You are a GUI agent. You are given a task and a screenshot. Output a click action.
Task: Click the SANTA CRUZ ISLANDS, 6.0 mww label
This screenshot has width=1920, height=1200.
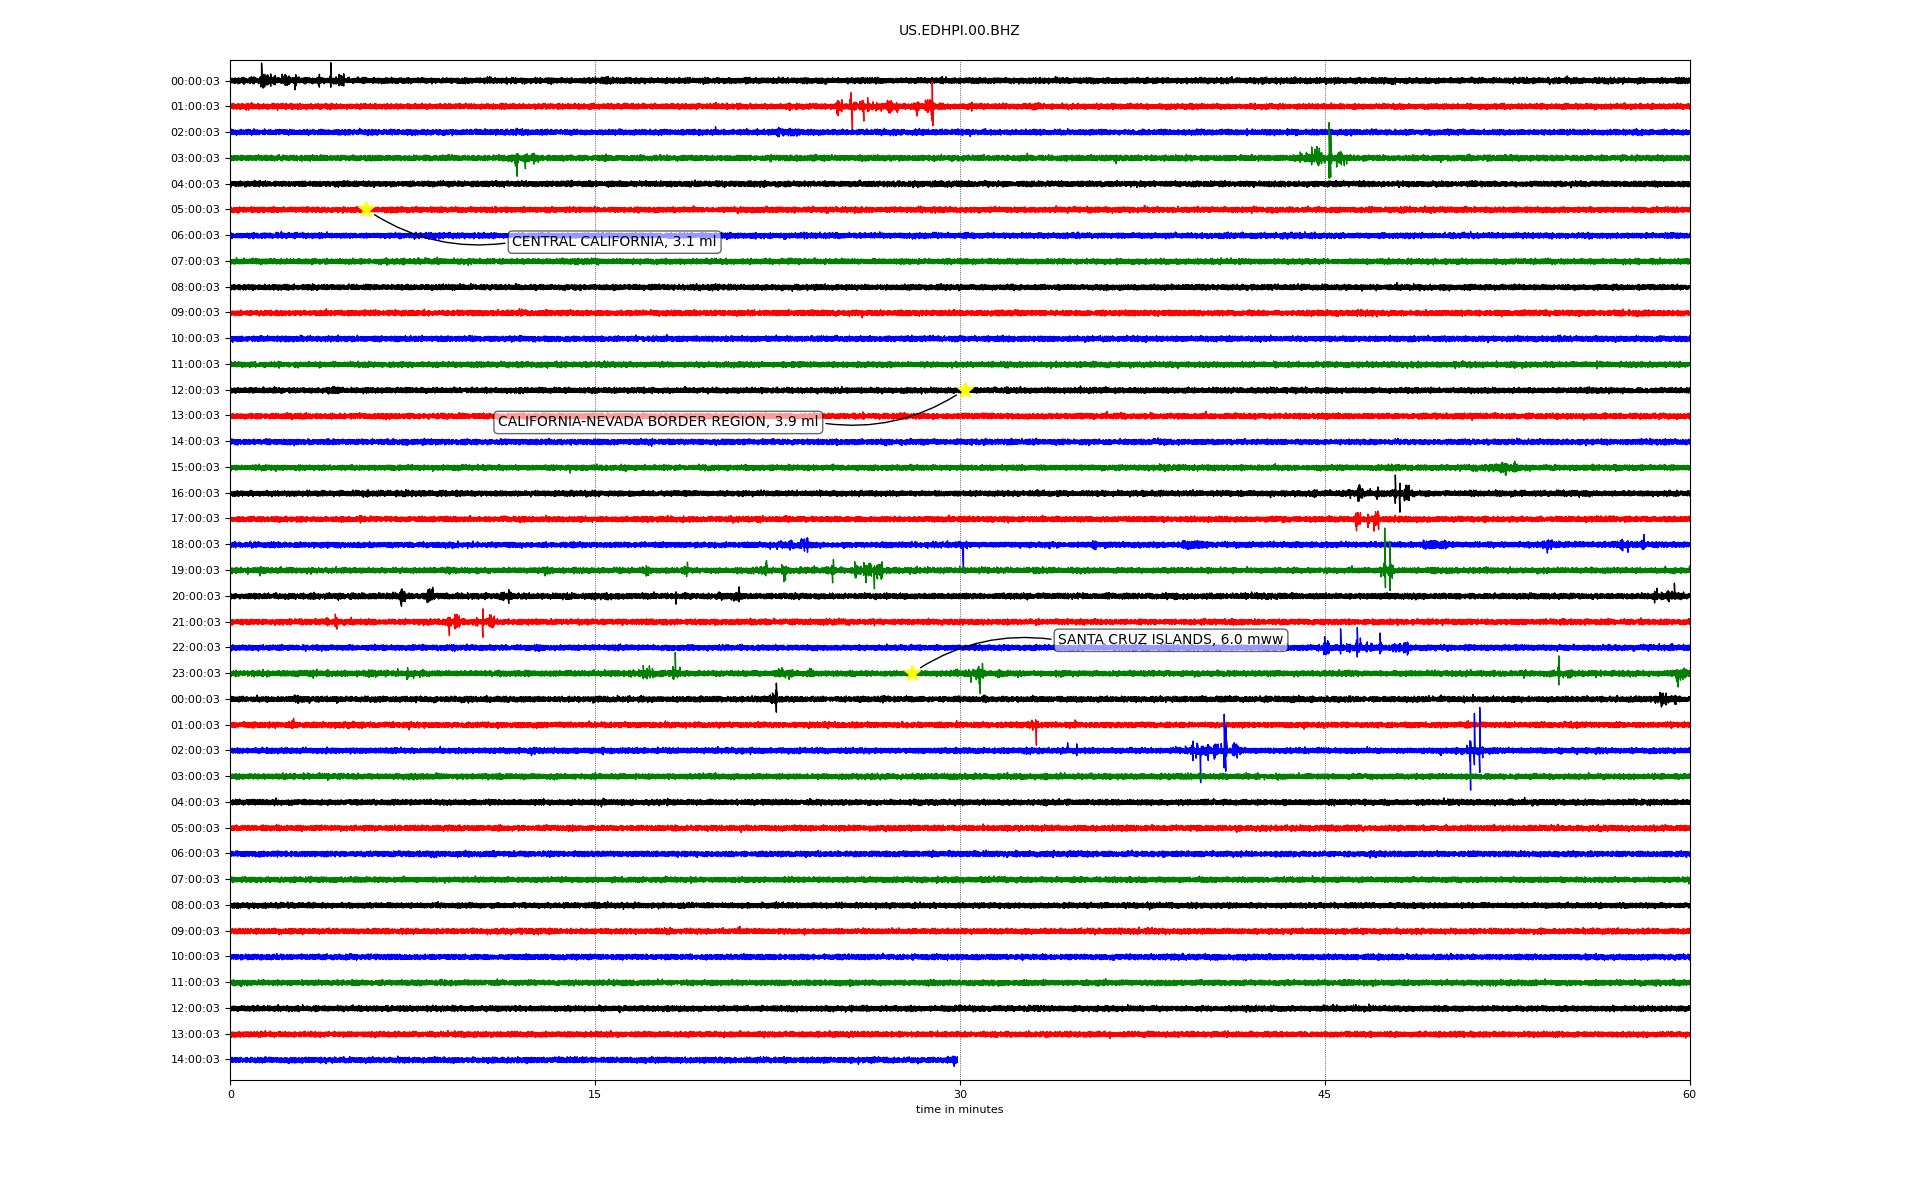(x=1170, y=640)
